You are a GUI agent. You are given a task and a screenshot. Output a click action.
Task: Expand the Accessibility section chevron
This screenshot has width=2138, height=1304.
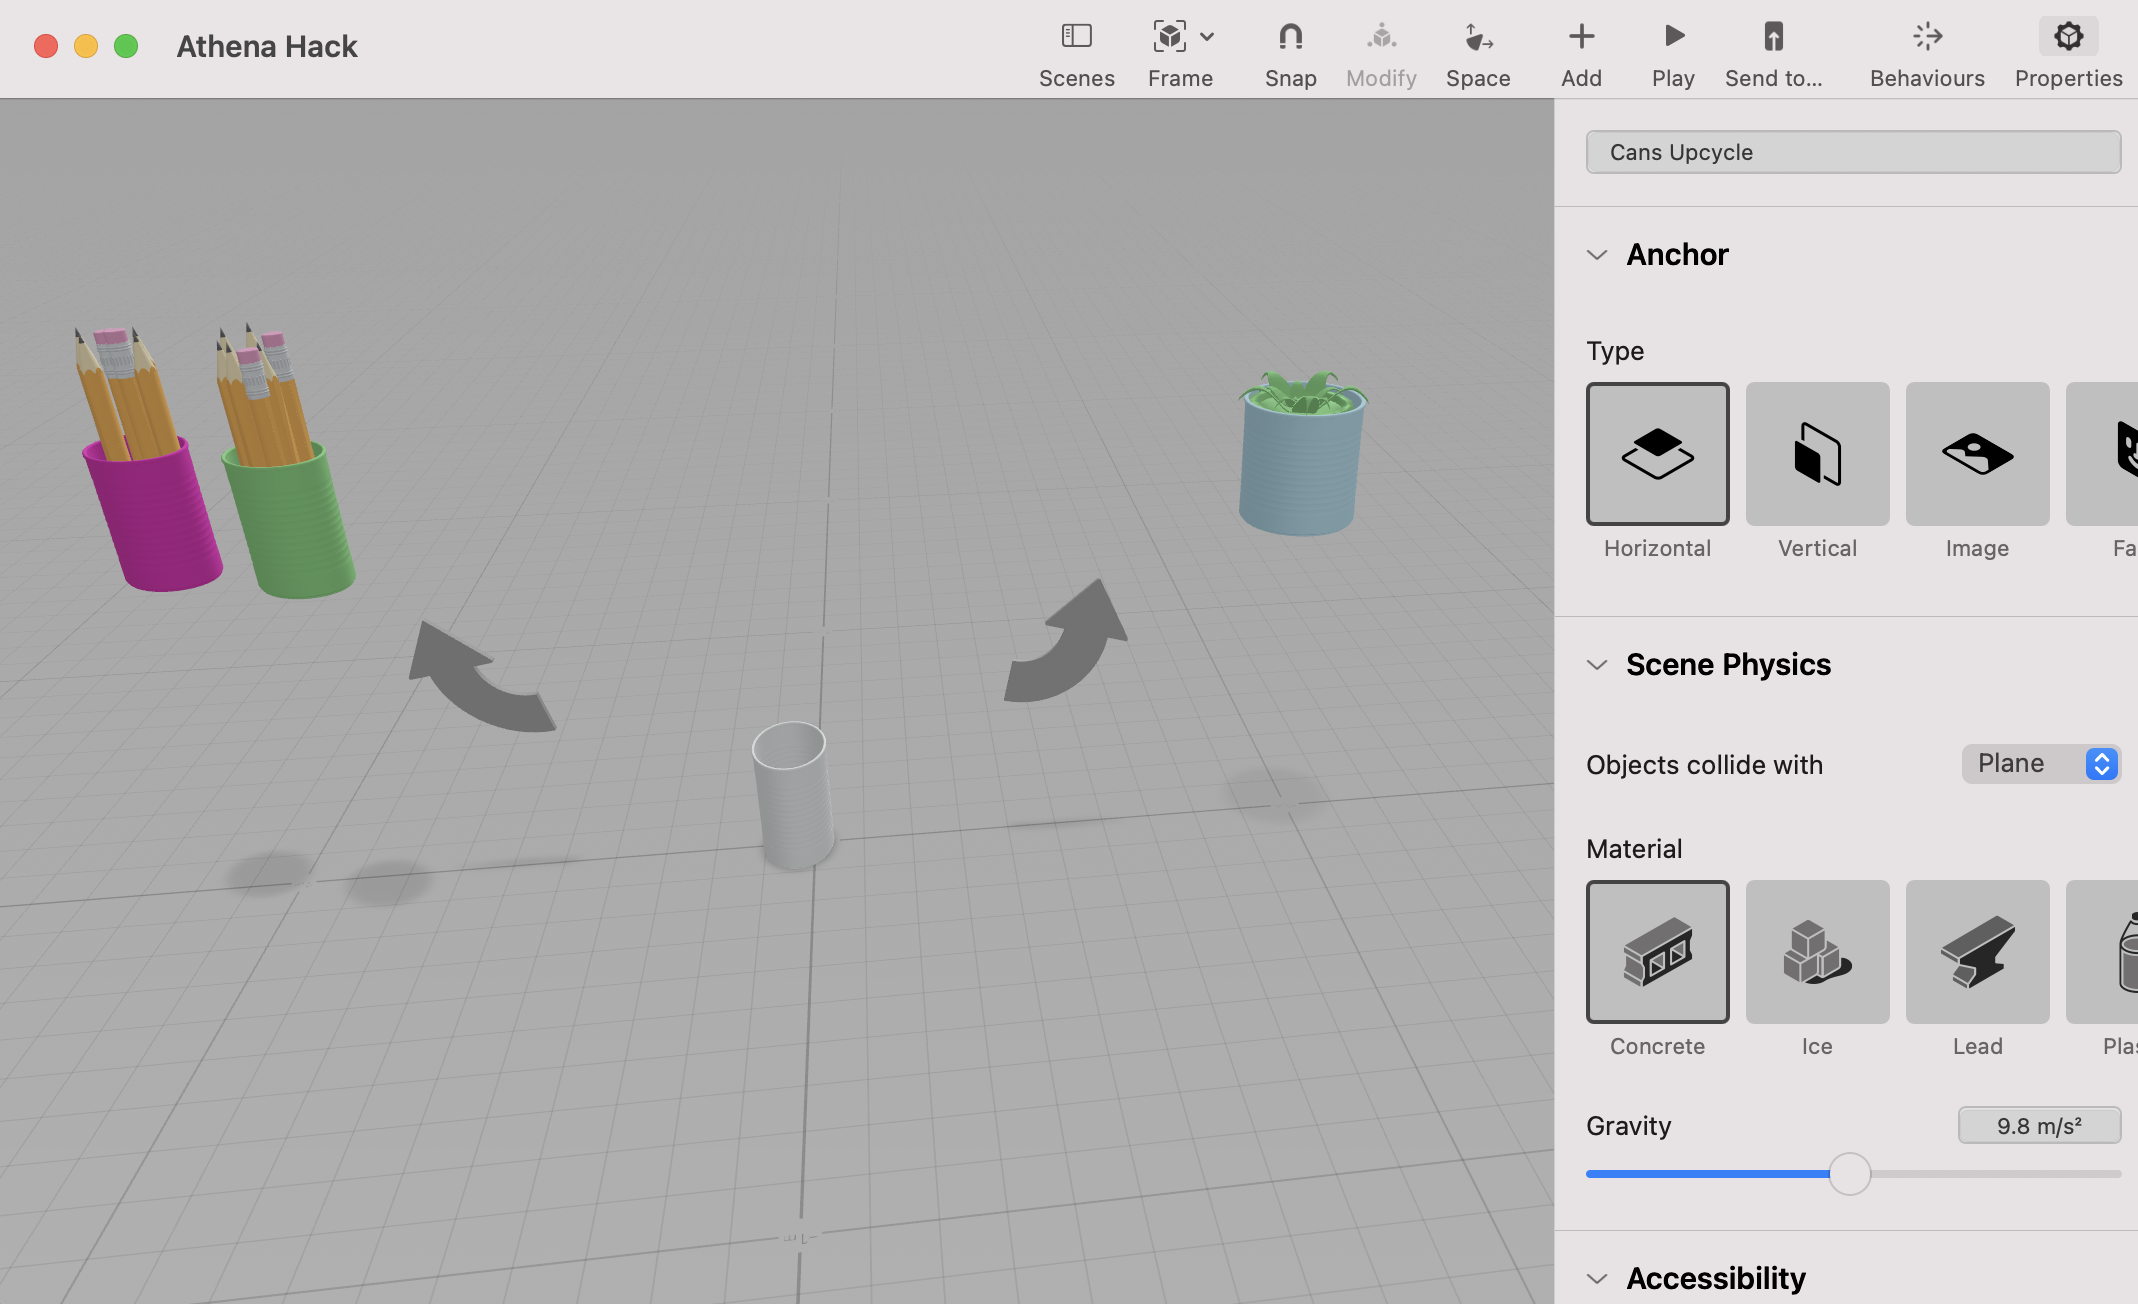click(1597, 1279)
